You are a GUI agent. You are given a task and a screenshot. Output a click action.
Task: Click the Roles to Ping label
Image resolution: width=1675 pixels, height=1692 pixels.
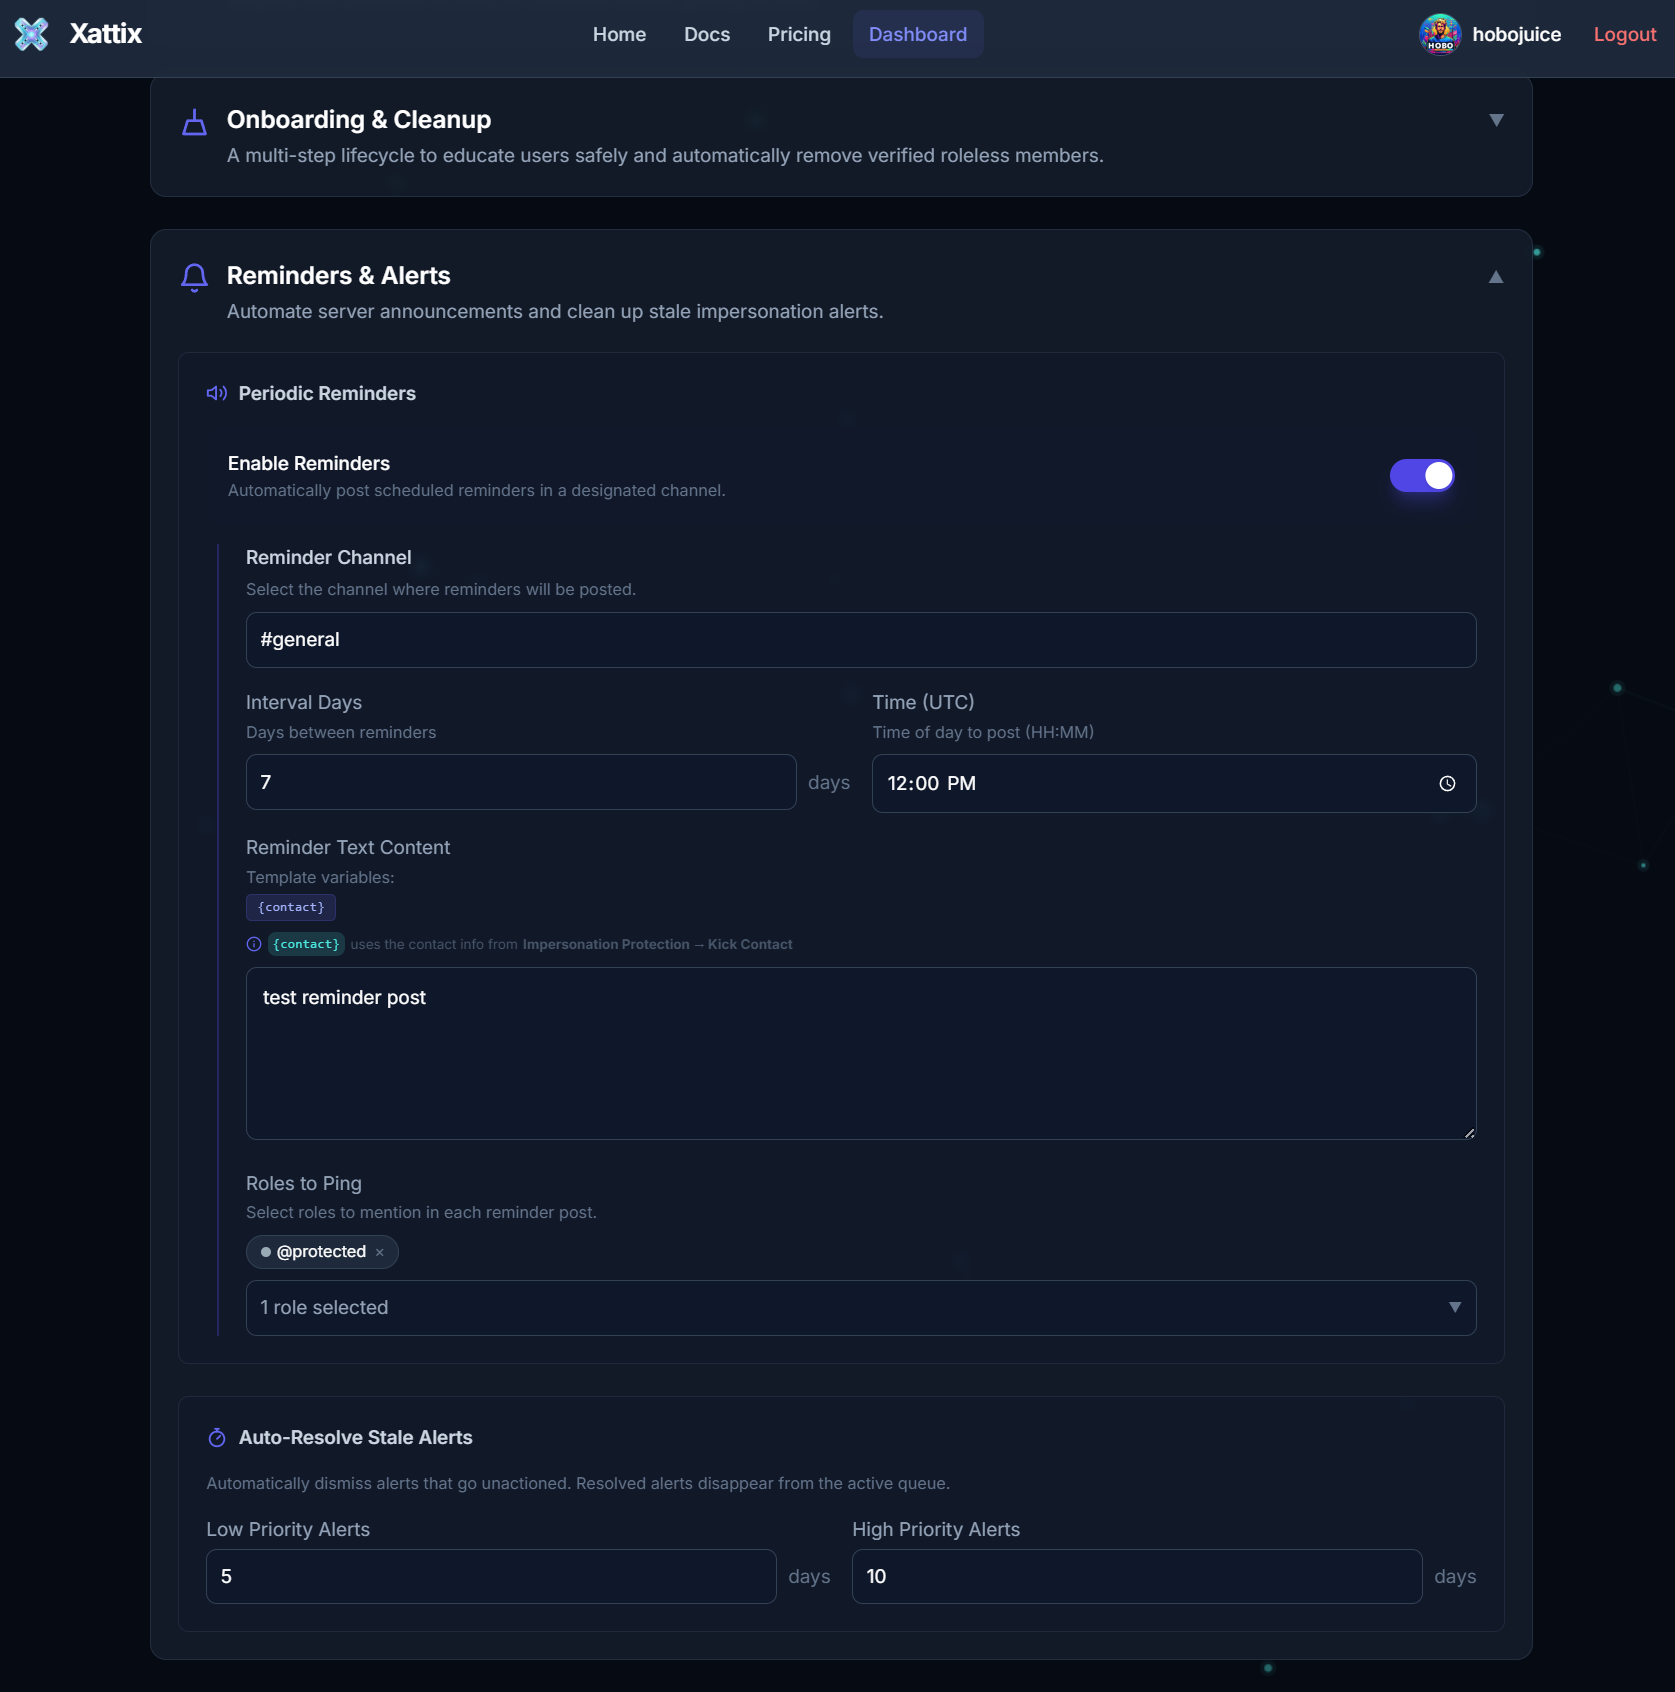tap(304, 1183)
